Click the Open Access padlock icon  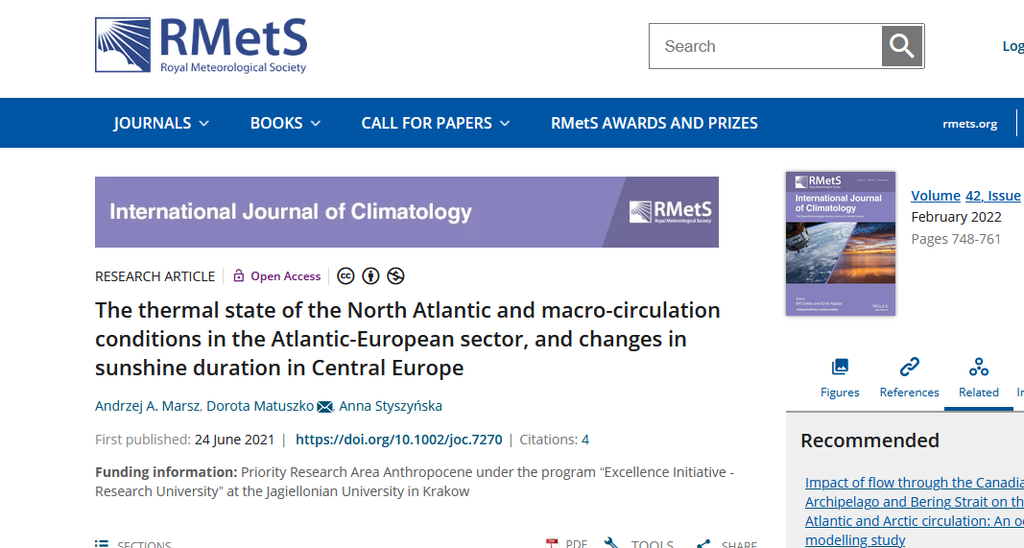pyautogui.click(x=239, y=276)
